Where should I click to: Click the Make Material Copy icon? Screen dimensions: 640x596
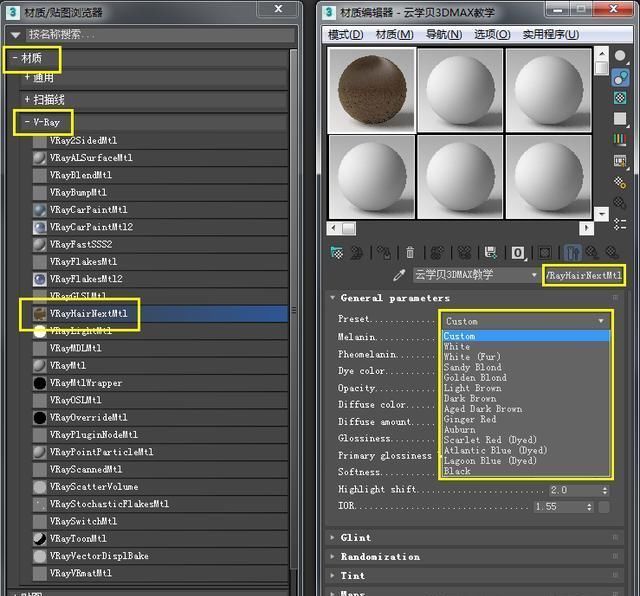(x=437, y=253)
